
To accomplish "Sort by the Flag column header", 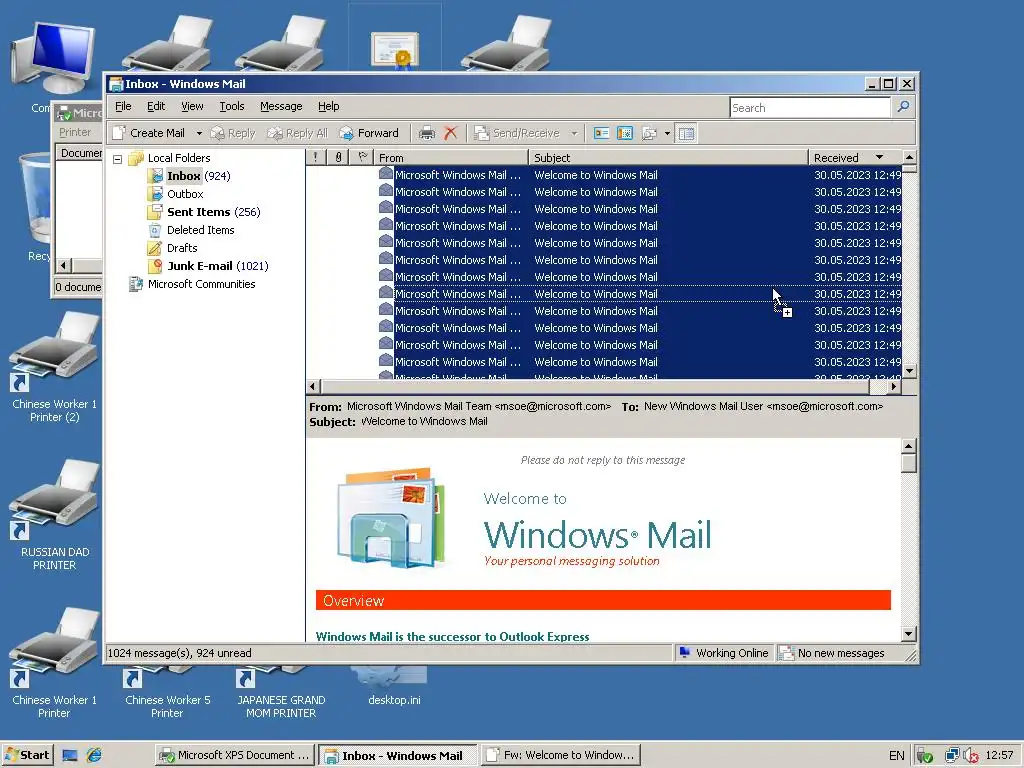I will [x=362, y=157].
